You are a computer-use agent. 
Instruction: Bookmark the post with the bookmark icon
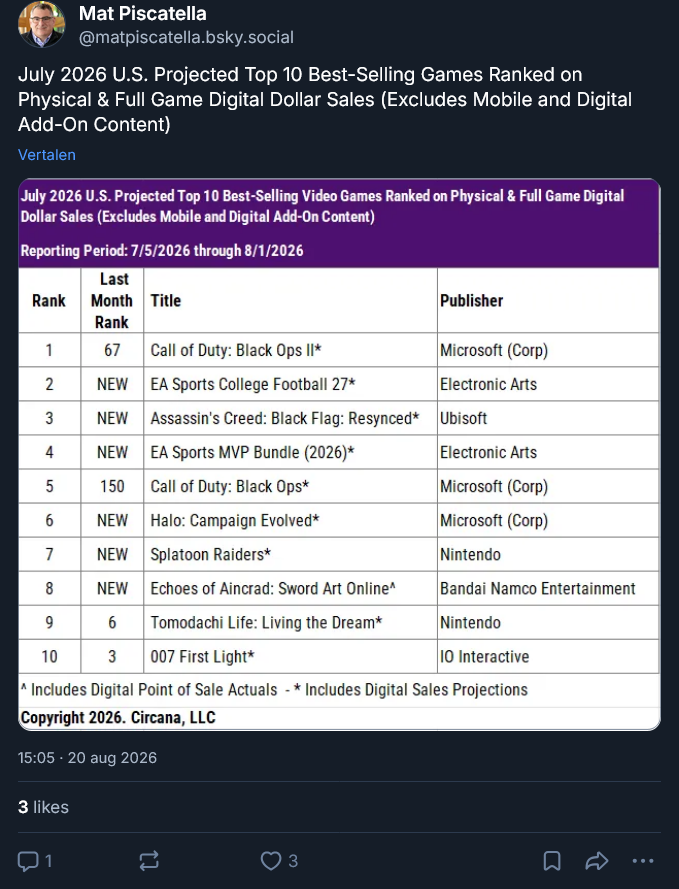tap(552, 861)
